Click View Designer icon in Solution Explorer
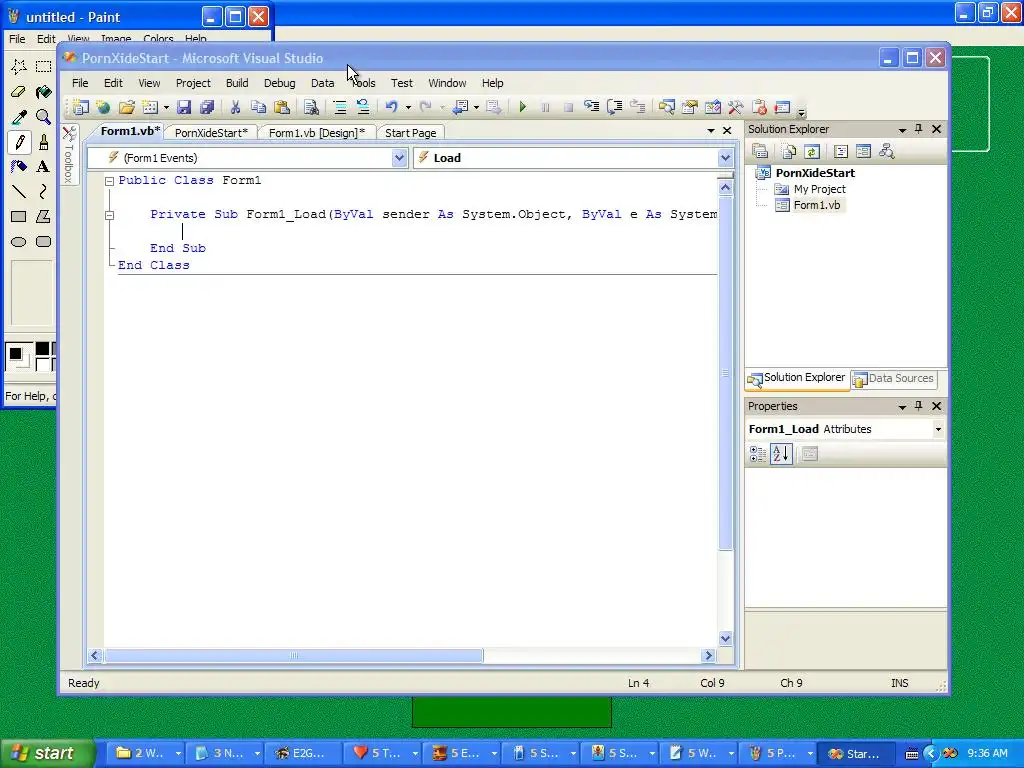1024x768 pixels. pyautogui.click(x=863, y=152)
